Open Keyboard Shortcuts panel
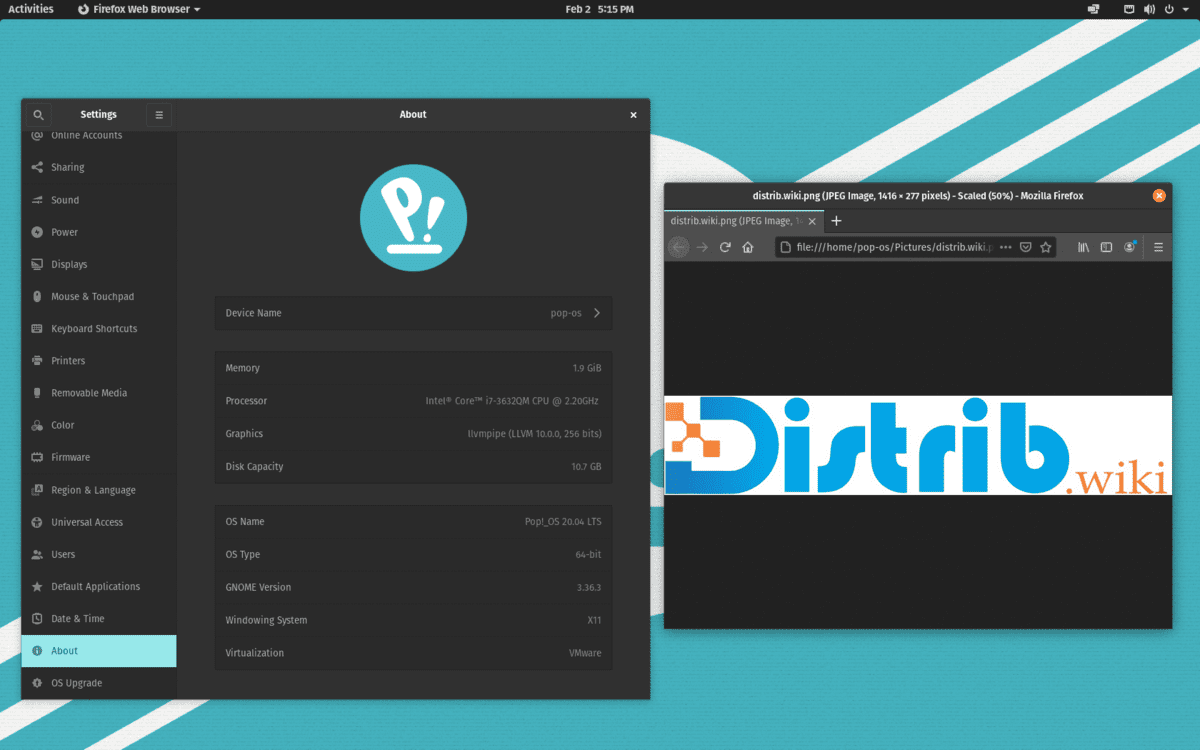1200x750 pixels. click(99, 328)
